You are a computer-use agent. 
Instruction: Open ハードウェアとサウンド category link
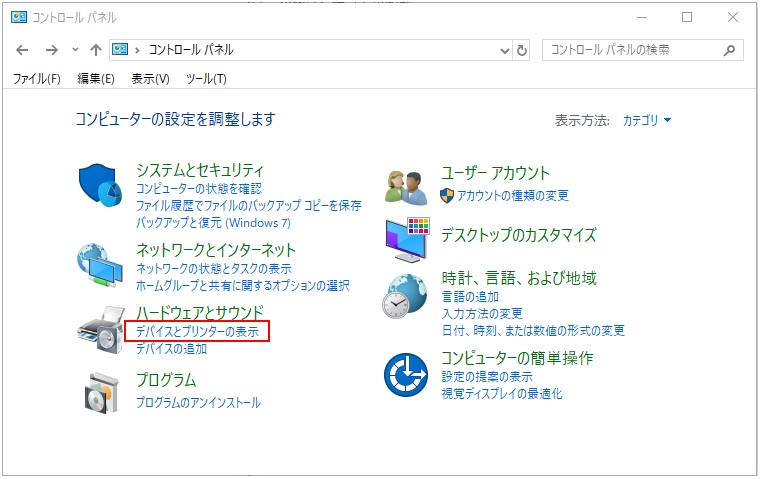tap(199, 312)
